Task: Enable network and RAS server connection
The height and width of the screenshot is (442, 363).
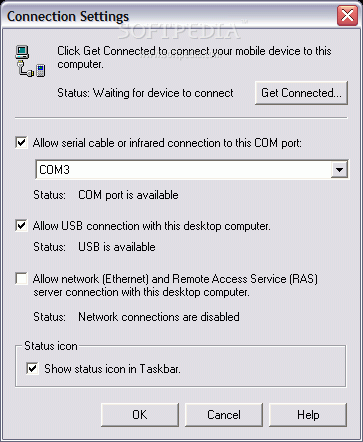Action: tap(22, 278)
